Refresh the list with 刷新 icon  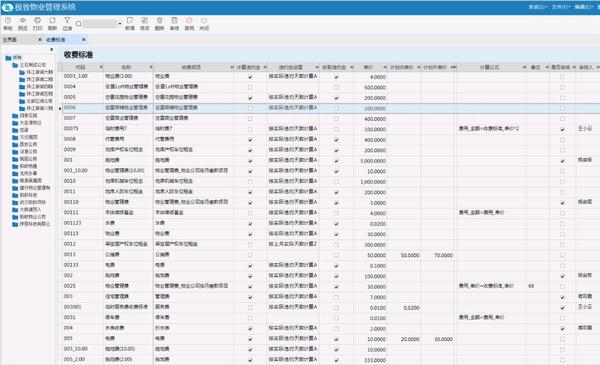pyautogui.click(x=52, y=21)
